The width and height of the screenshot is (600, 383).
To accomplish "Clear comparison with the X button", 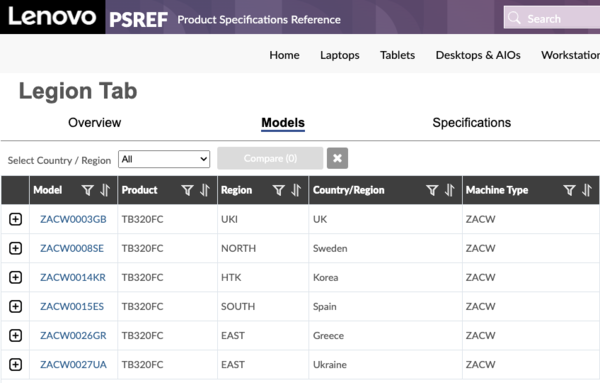I will point(337,158).
